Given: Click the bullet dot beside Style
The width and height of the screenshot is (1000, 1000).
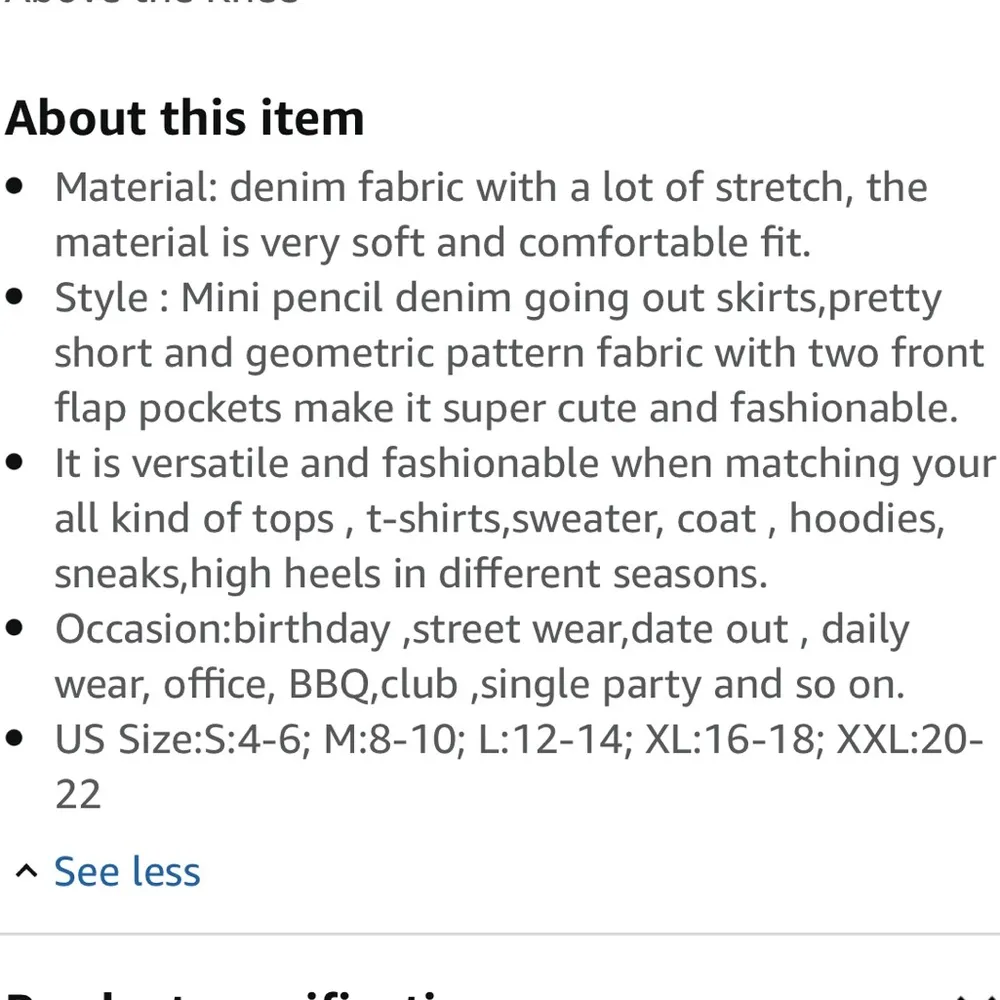Looking at the screenshot, I should tap(15, 298).
